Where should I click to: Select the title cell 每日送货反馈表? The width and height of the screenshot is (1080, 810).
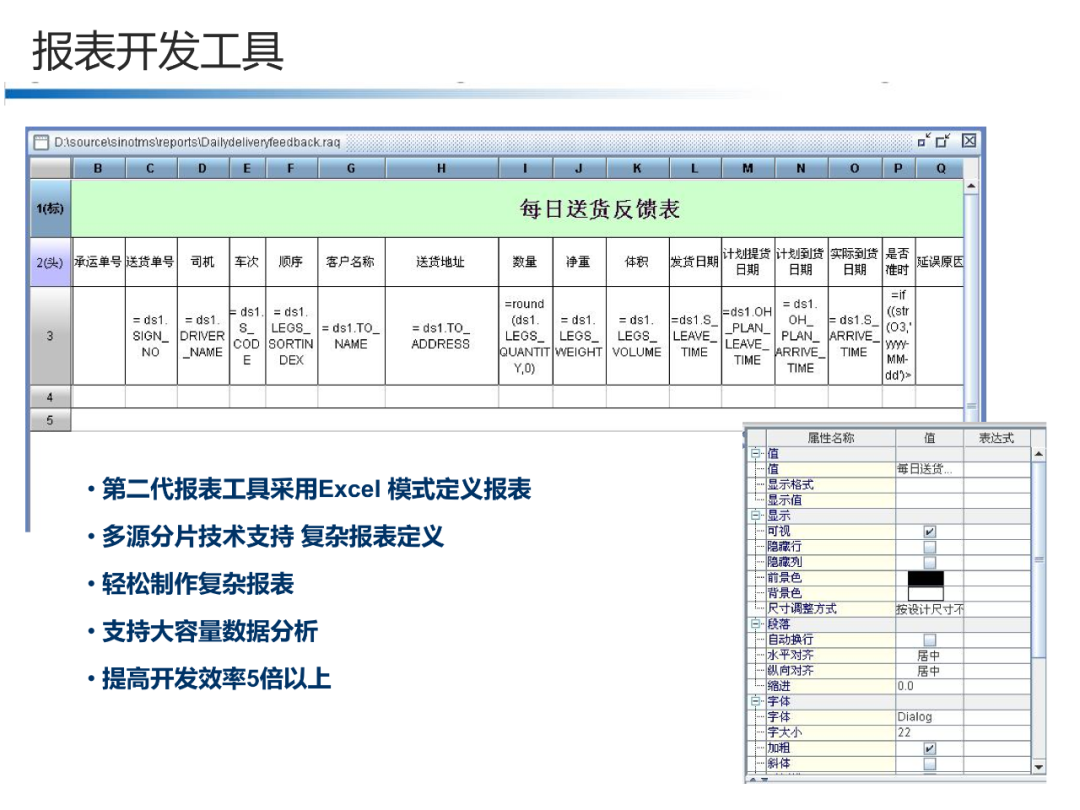click(x=518, y=209)
